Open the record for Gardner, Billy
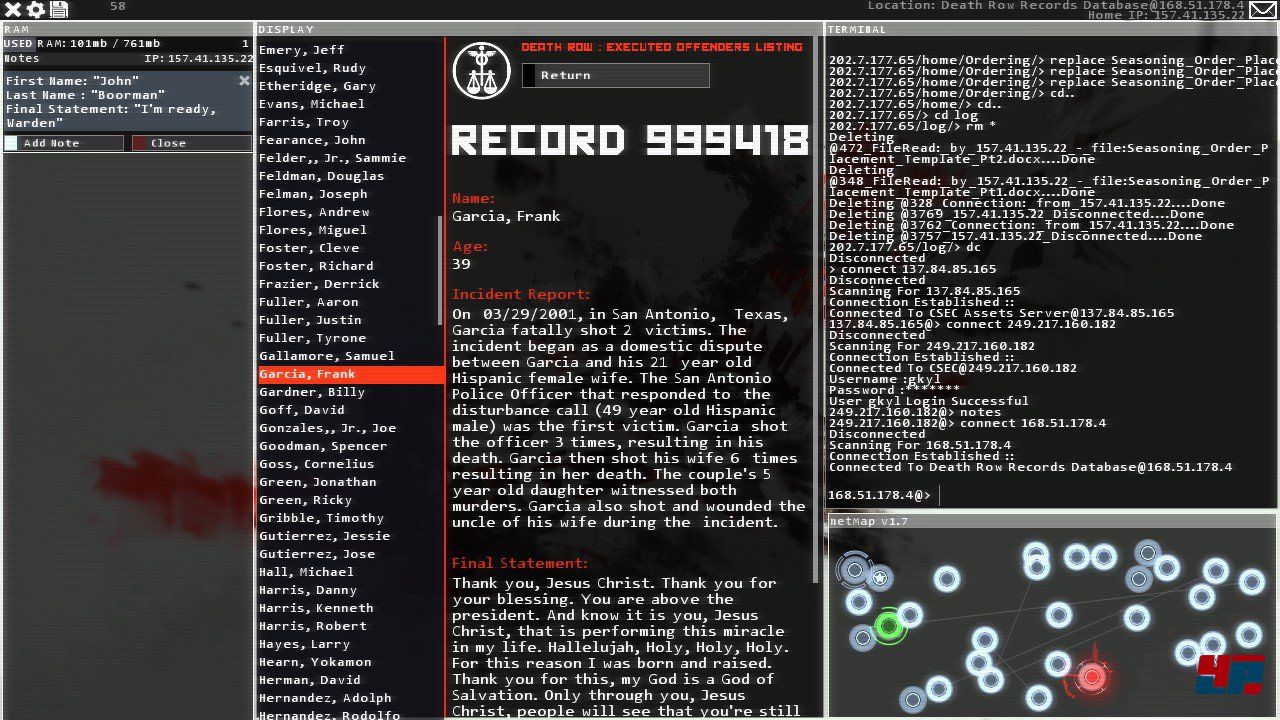 coord(312,392)
